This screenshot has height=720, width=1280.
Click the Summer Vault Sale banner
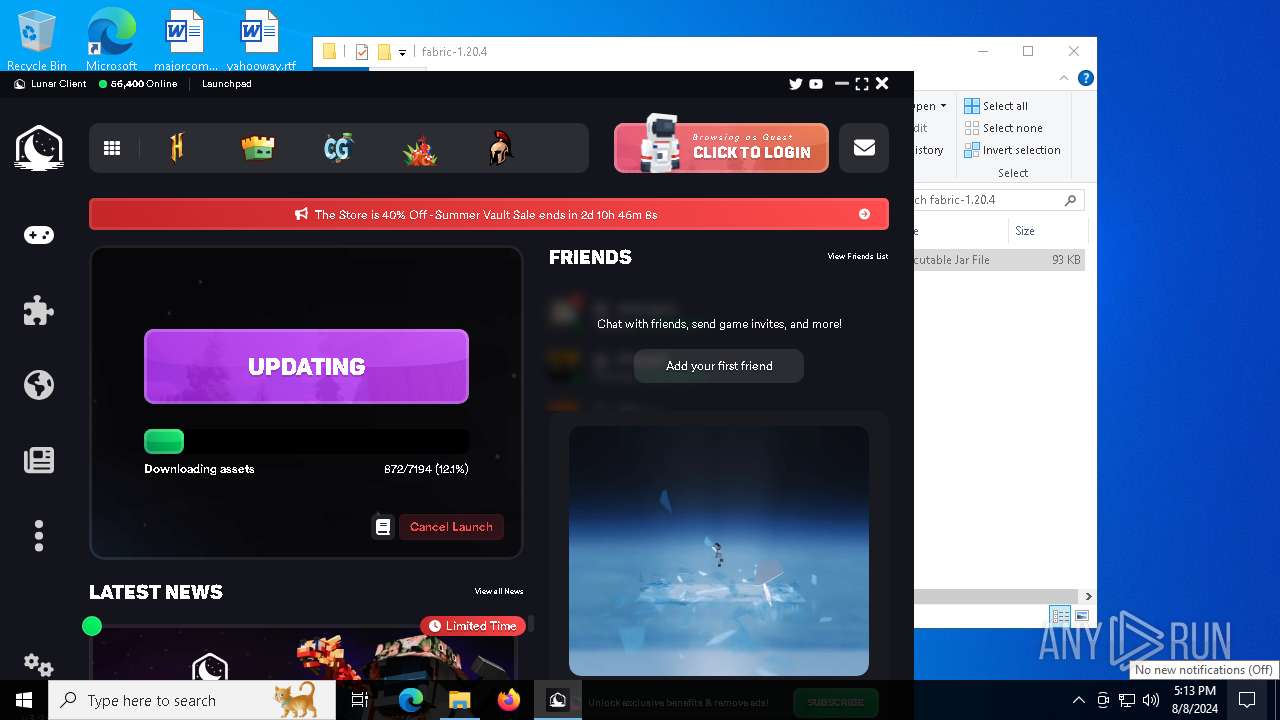click(489, 214)
